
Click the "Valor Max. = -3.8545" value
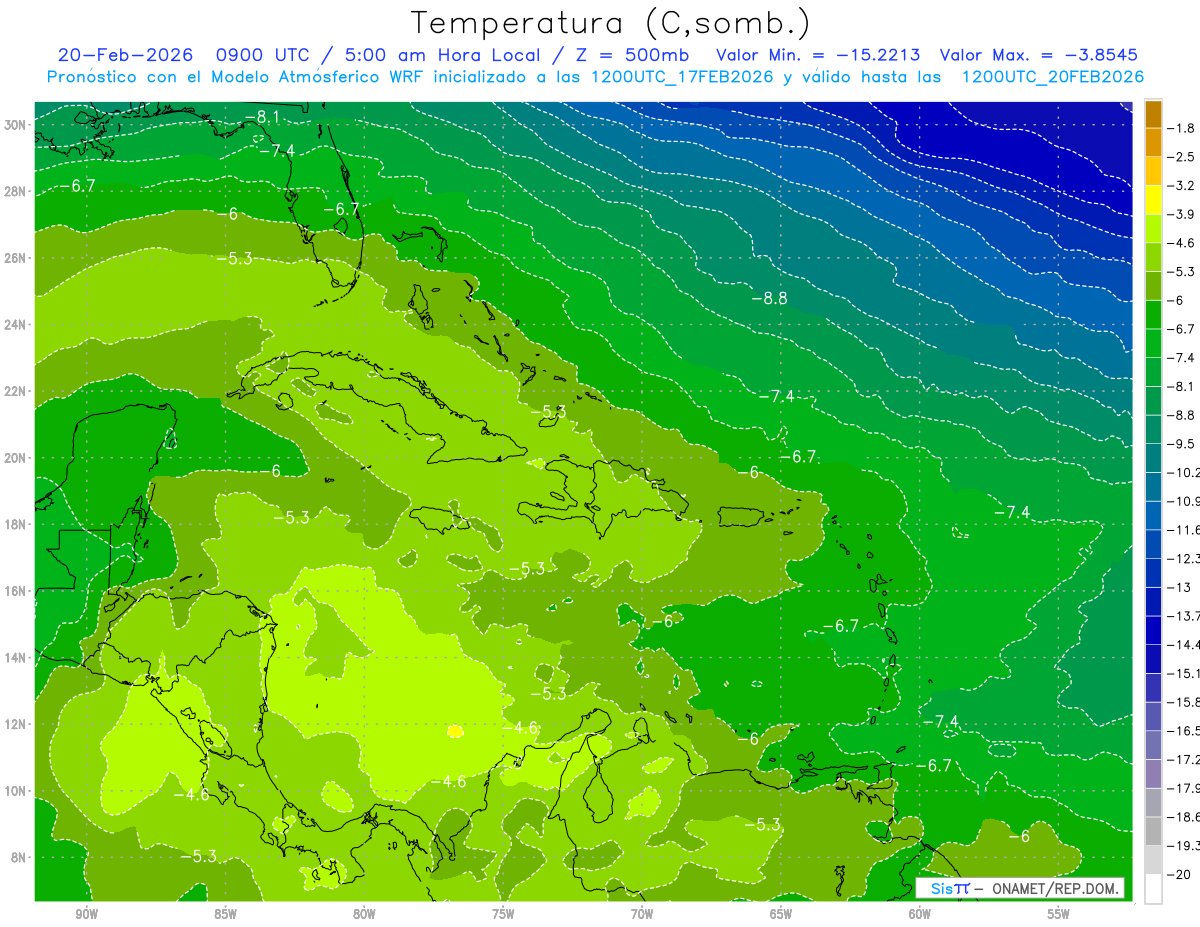click(1039, 55)
